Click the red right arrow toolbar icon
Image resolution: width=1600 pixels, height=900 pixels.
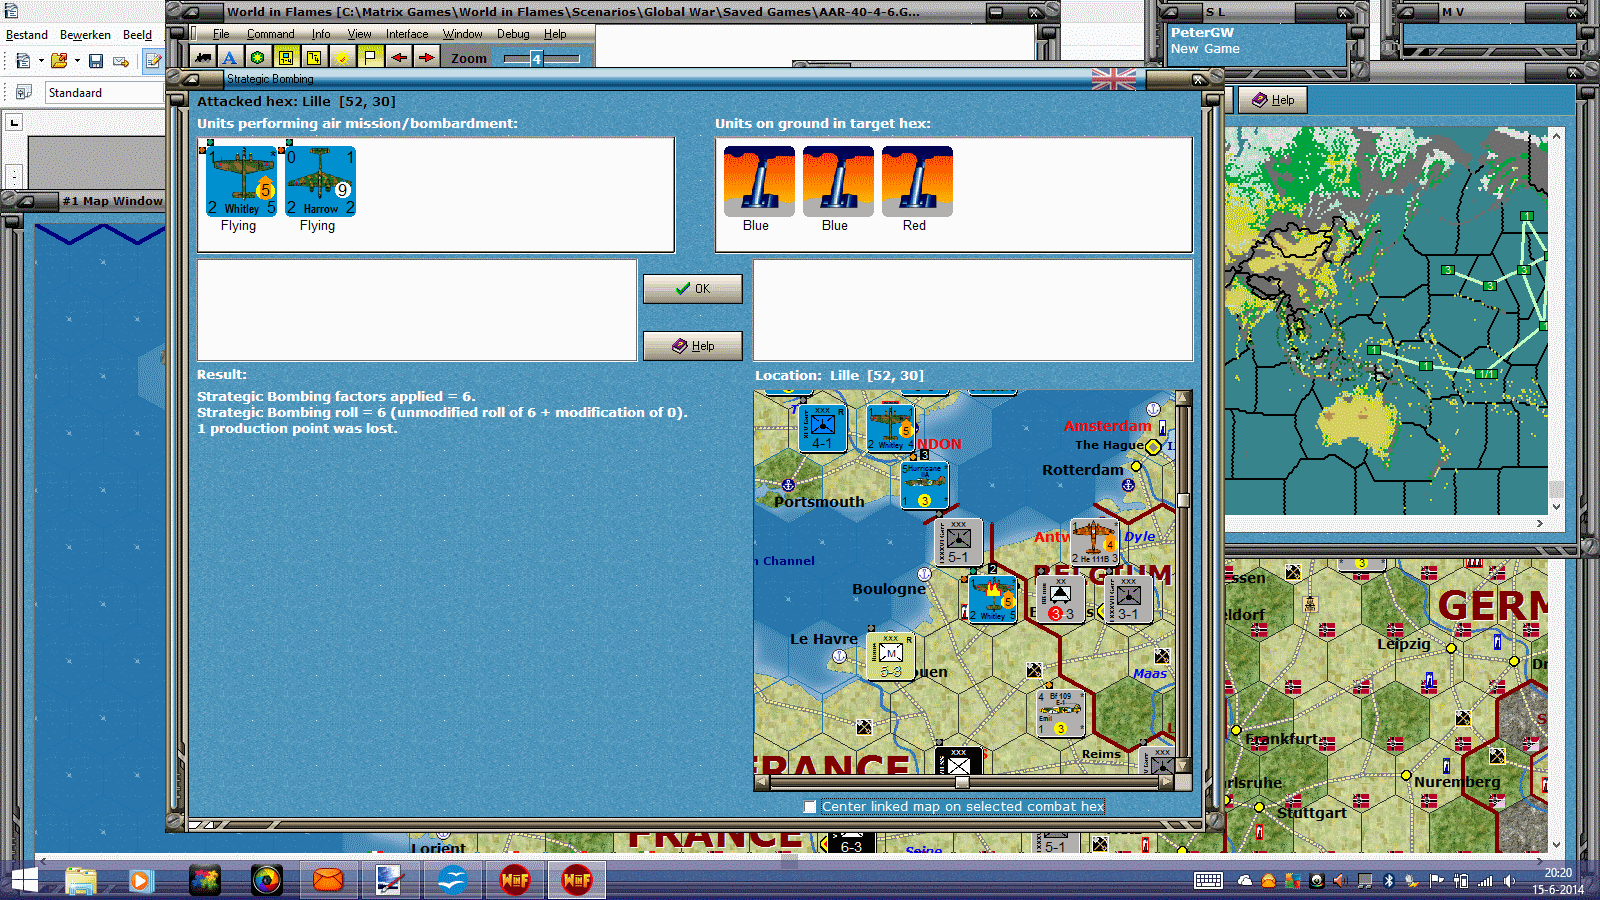[x=427, y=58]
